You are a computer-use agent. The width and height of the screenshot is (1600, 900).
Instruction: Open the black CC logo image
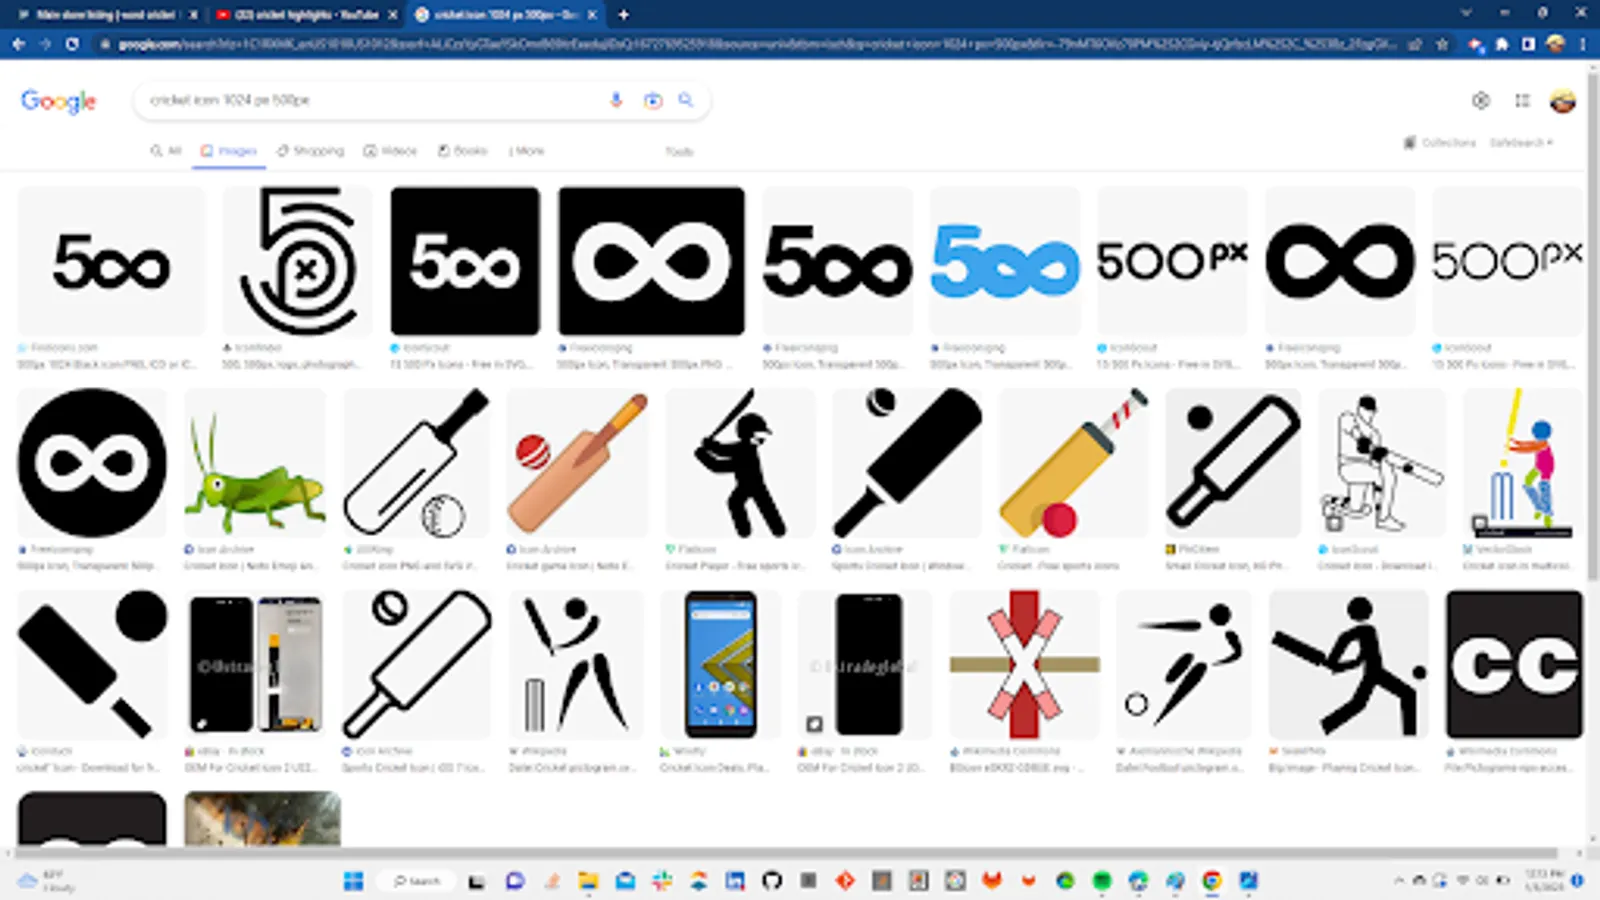click(1514, 665)
